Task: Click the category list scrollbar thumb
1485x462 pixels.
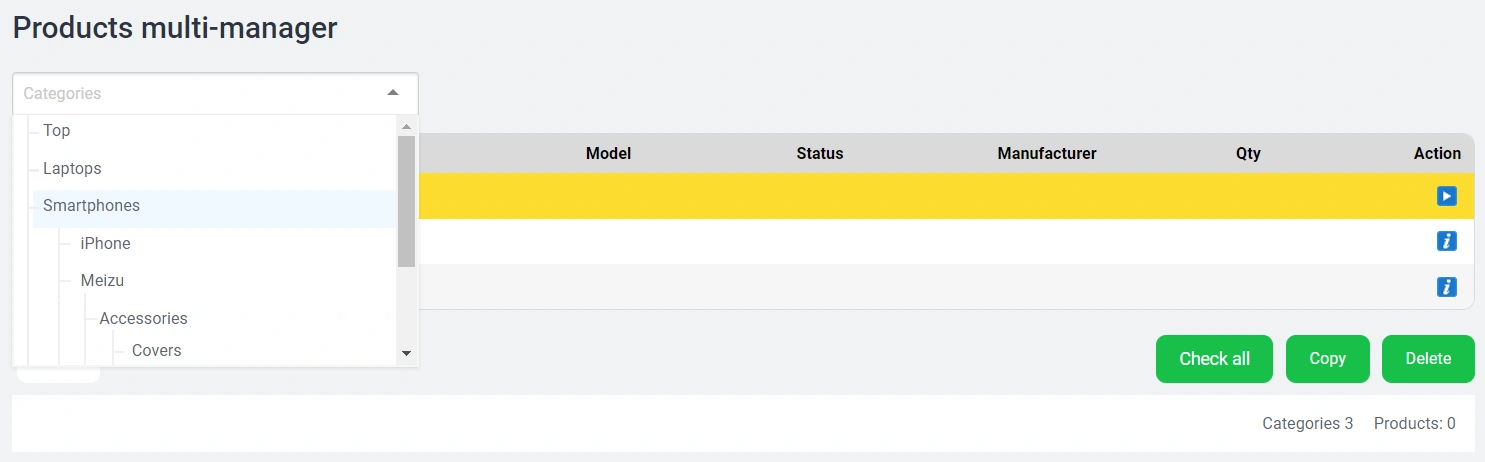Action: click(x=406, y=200)
